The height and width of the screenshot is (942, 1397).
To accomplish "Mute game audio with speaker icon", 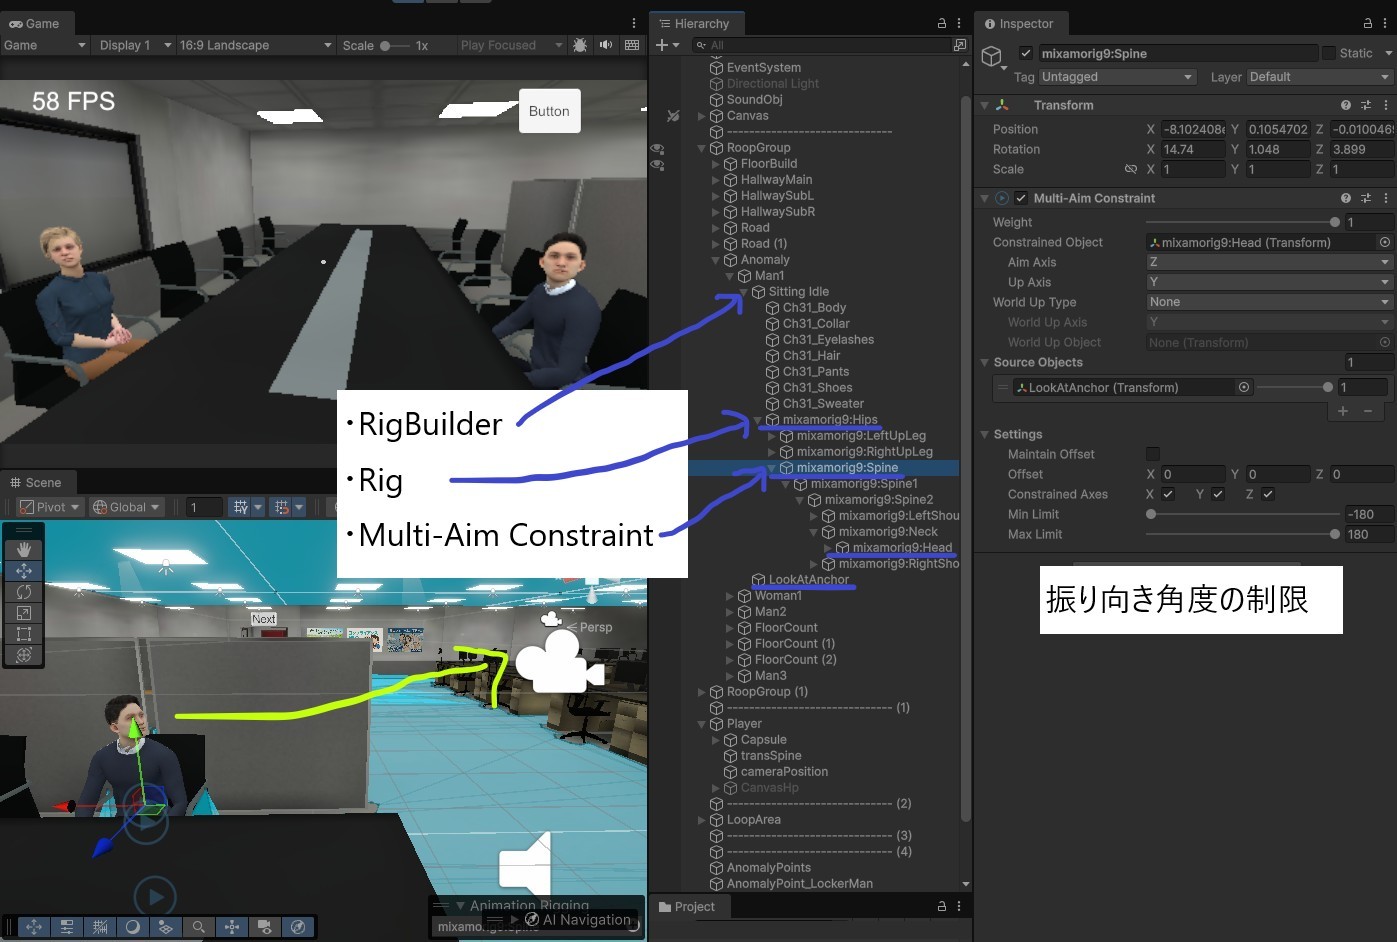I will (606, 45).
